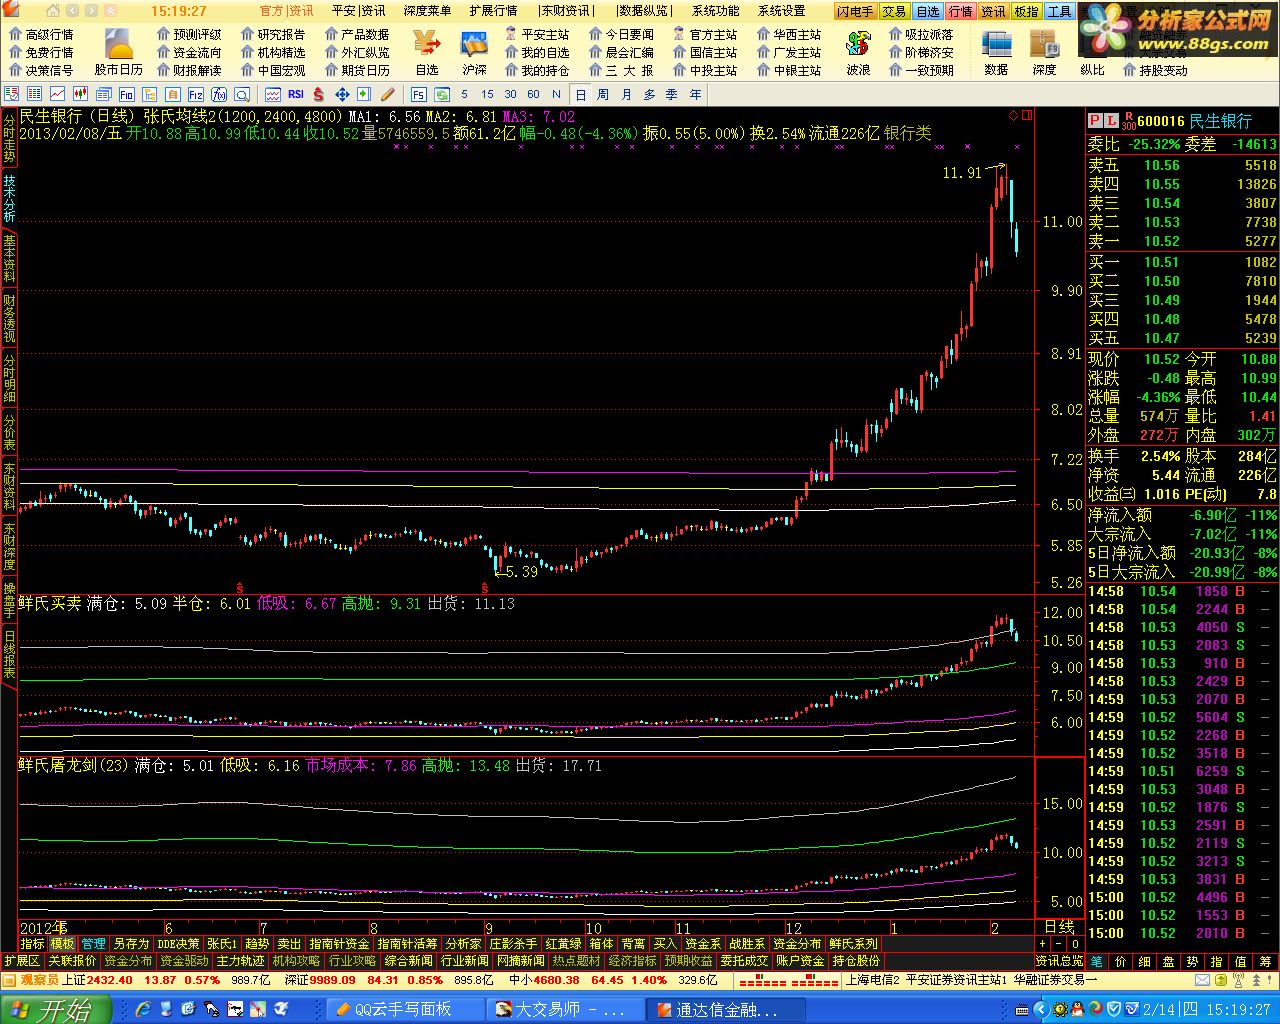Click the red dollar sign toolbar icon
Screen dimensions: 1280x1024
[x=319, y=94]
